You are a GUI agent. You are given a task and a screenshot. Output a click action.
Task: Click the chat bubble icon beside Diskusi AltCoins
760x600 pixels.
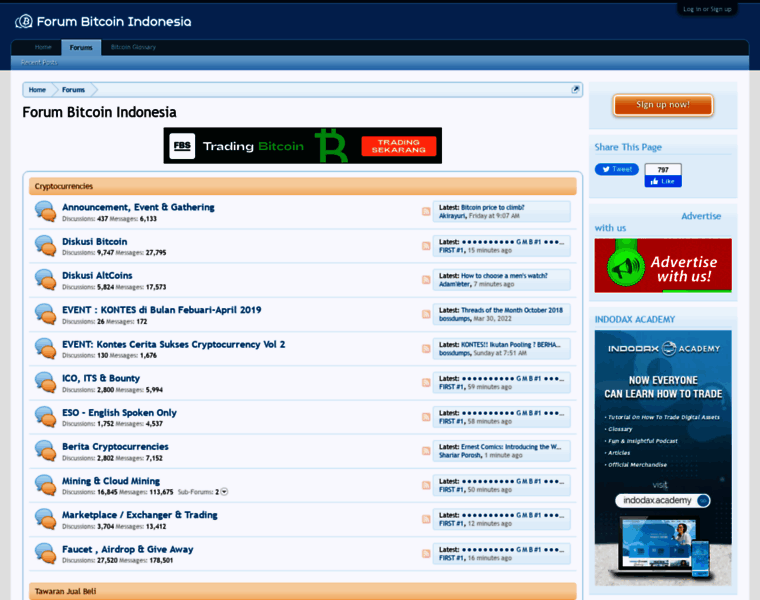(x=46, y=280)
